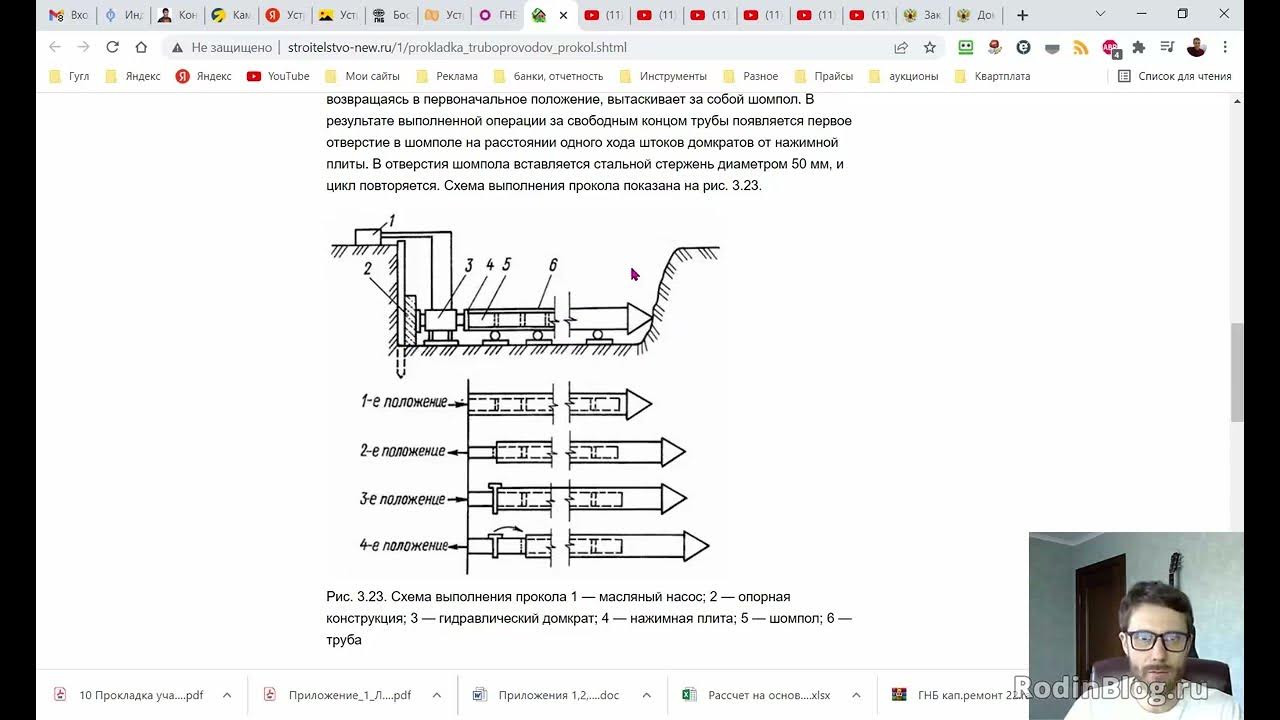Screen dimensions: 1280x720
Task: Open a new browser tab
Action: [1022, 15]
